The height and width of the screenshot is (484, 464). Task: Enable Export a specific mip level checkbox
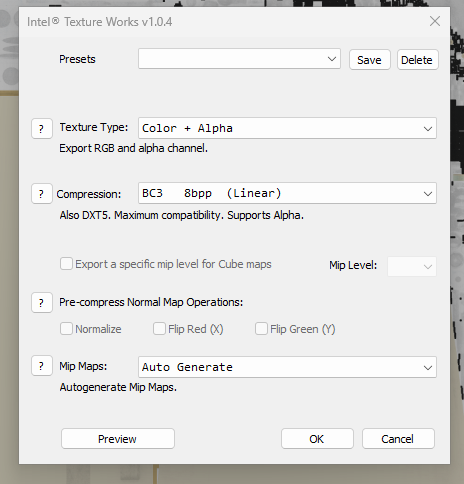point(66,263)
